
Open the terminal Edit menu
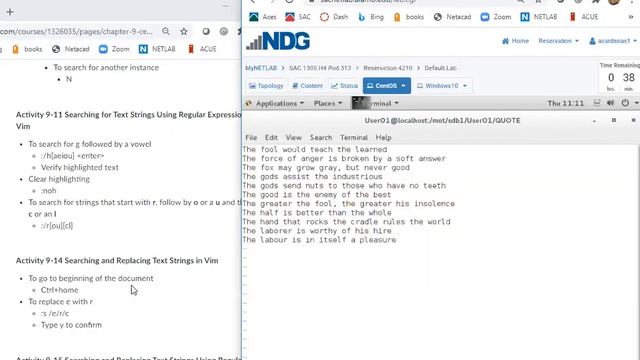(x=271, y=138)
